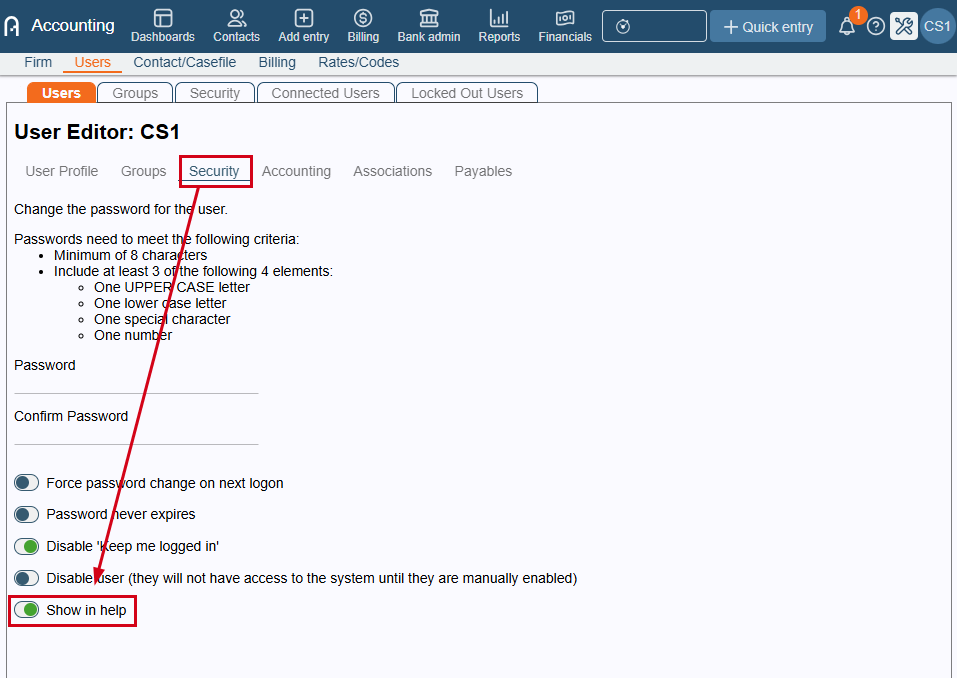Click the Quick entry button
The width and height of the screenshot is (957, 678).
click(x=768, y=26)
